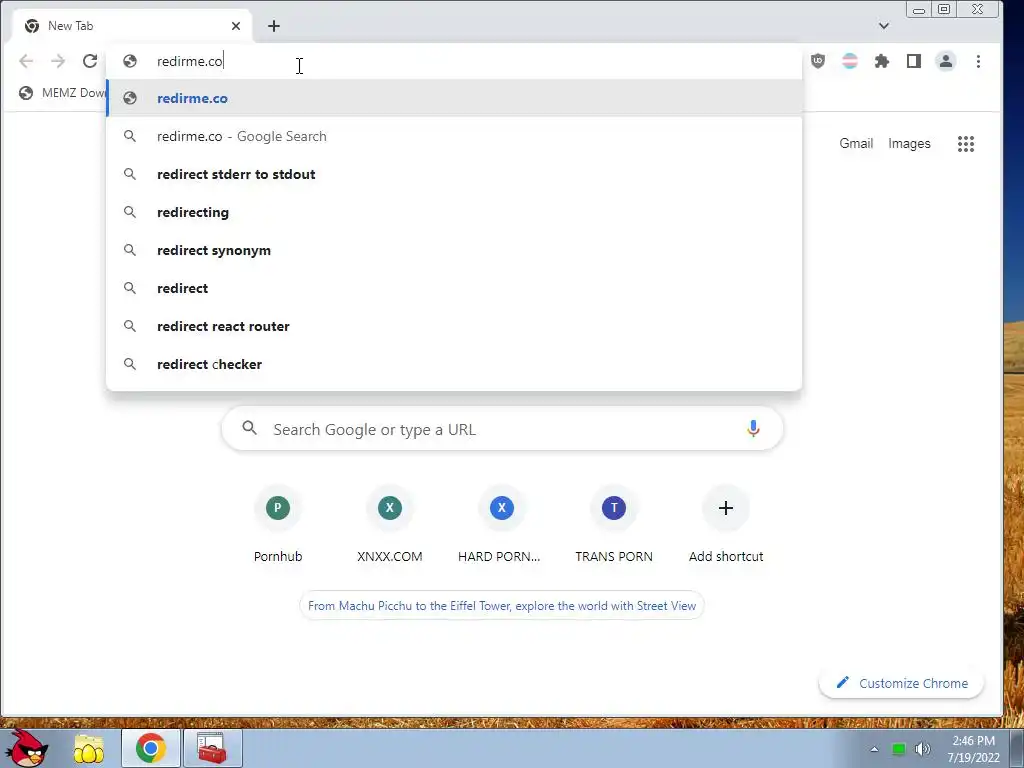Select redirme.co URL suggestion

tap(454, 99)
